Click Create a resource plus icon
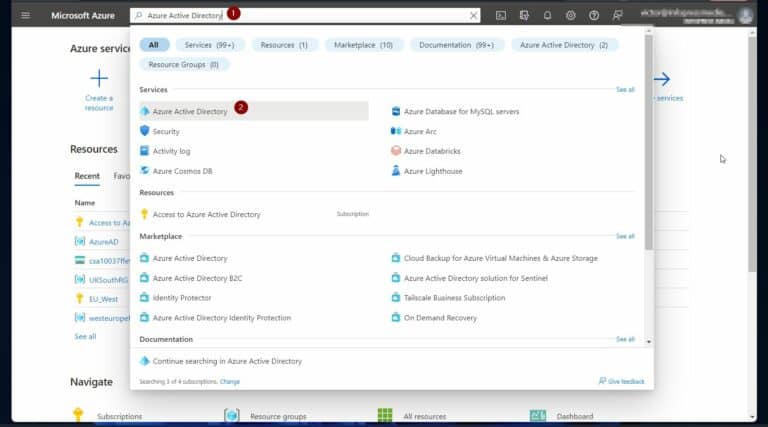 click(99, 78)
